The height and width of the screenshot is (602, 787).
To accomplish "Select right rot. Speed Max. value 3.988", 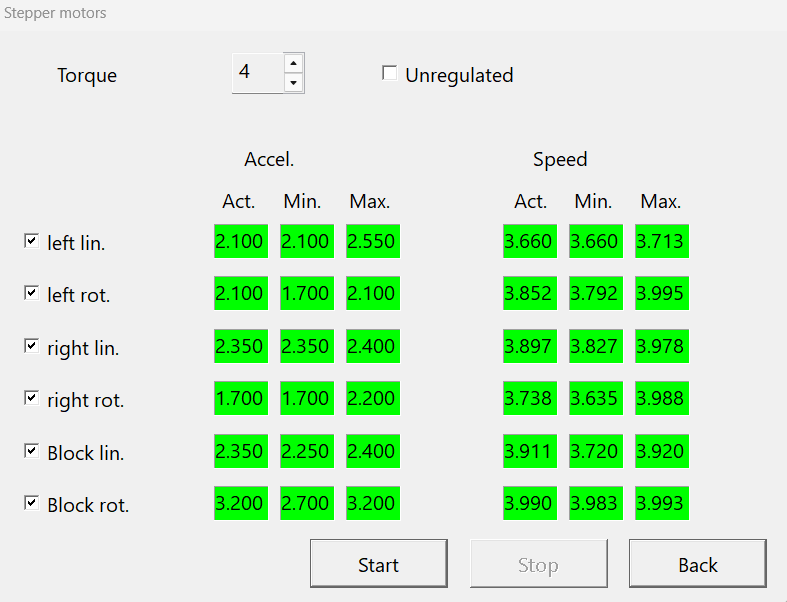I will click(x=662, y=398).
